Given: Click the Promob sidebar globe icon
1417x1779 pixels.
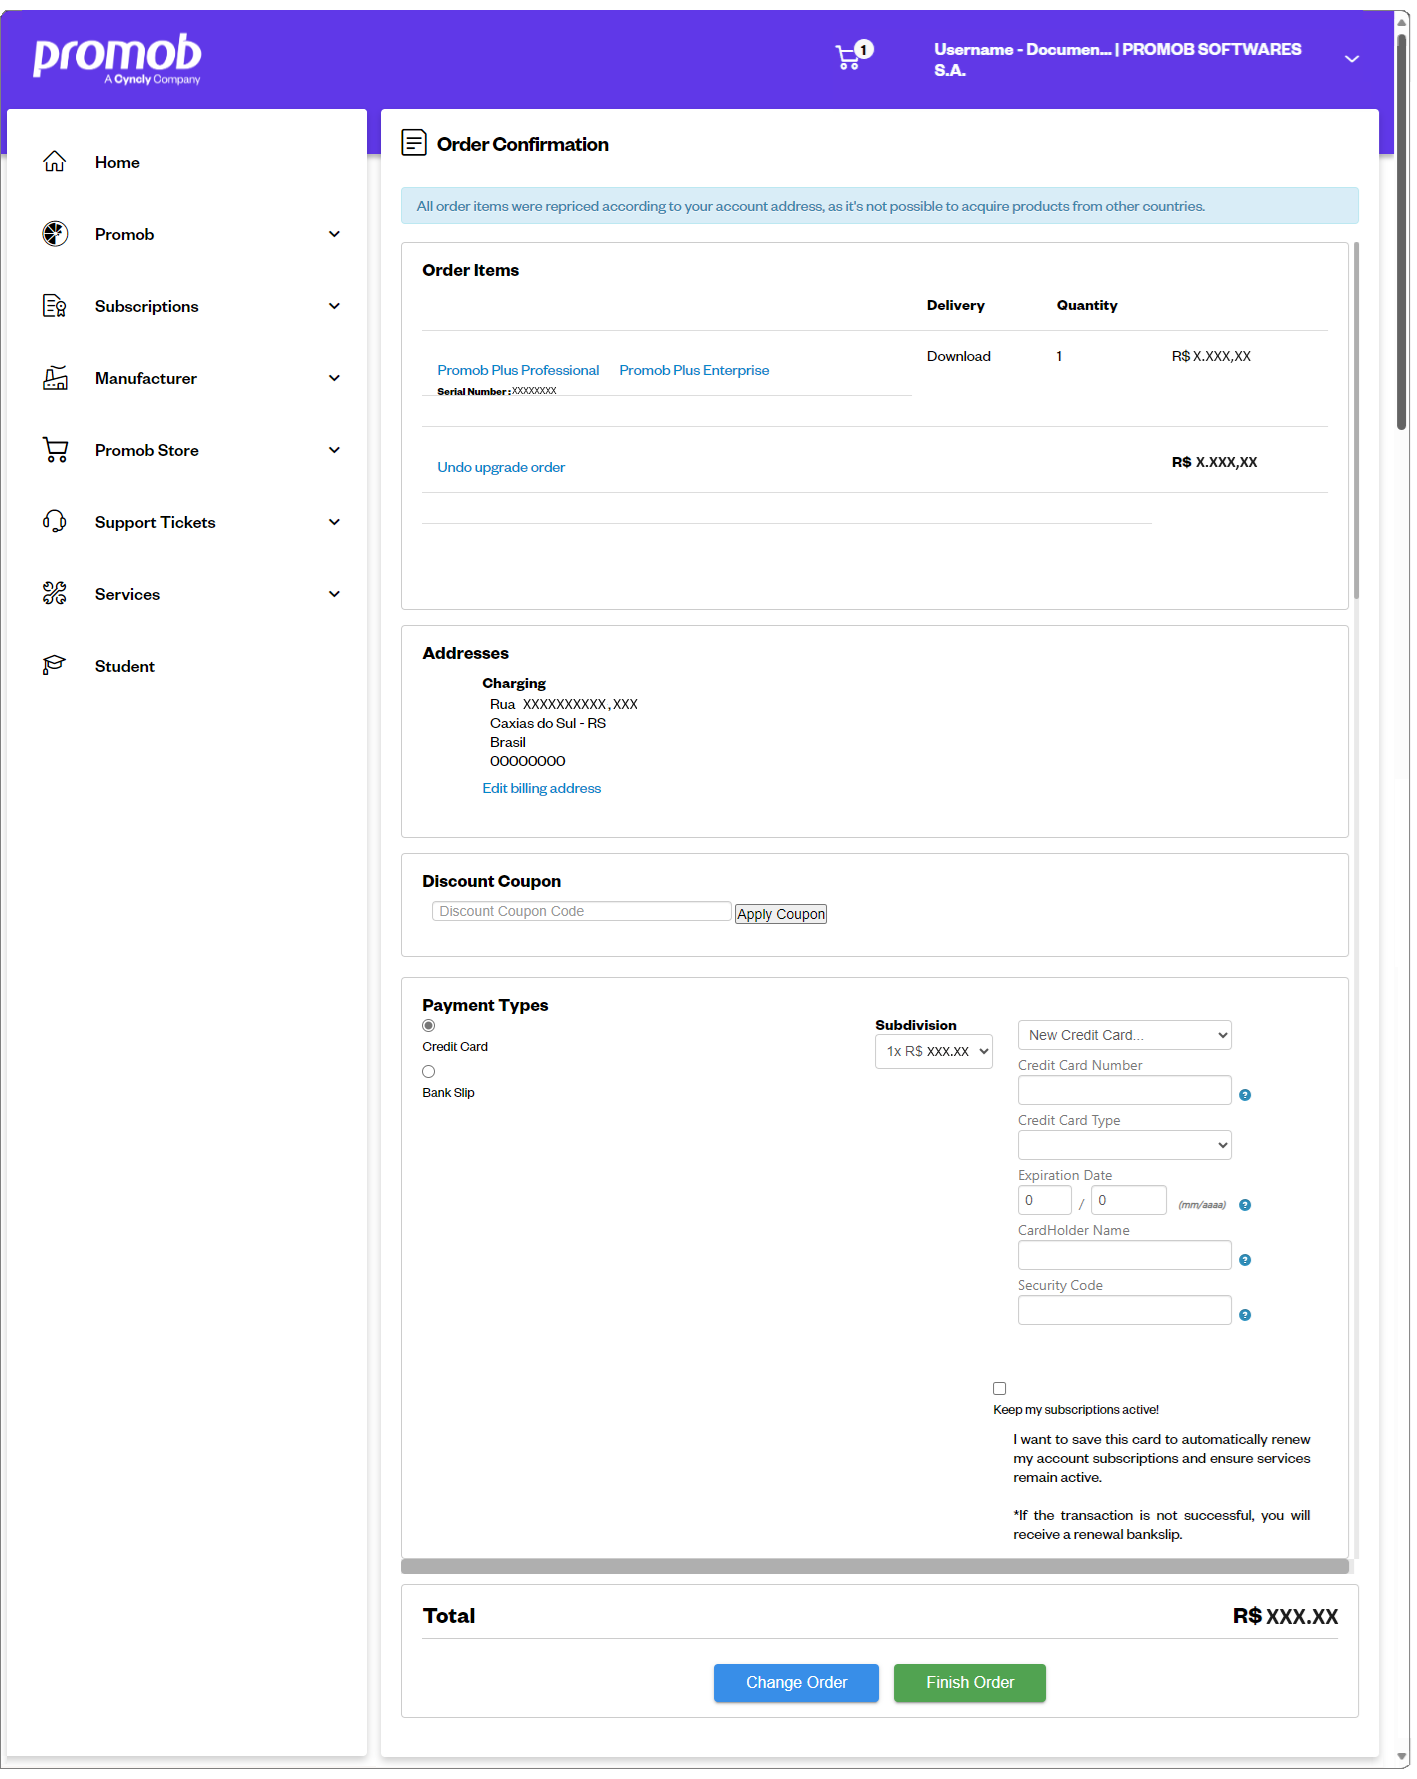Looking at the screenshot, I should [x=55, y=233].
